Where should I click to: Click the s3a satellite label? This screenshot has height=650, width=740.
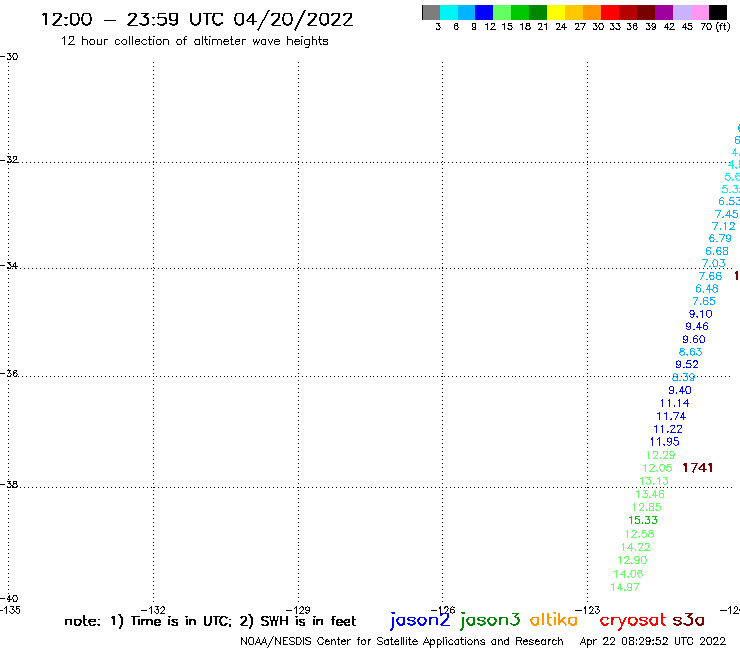coord(688,620)
